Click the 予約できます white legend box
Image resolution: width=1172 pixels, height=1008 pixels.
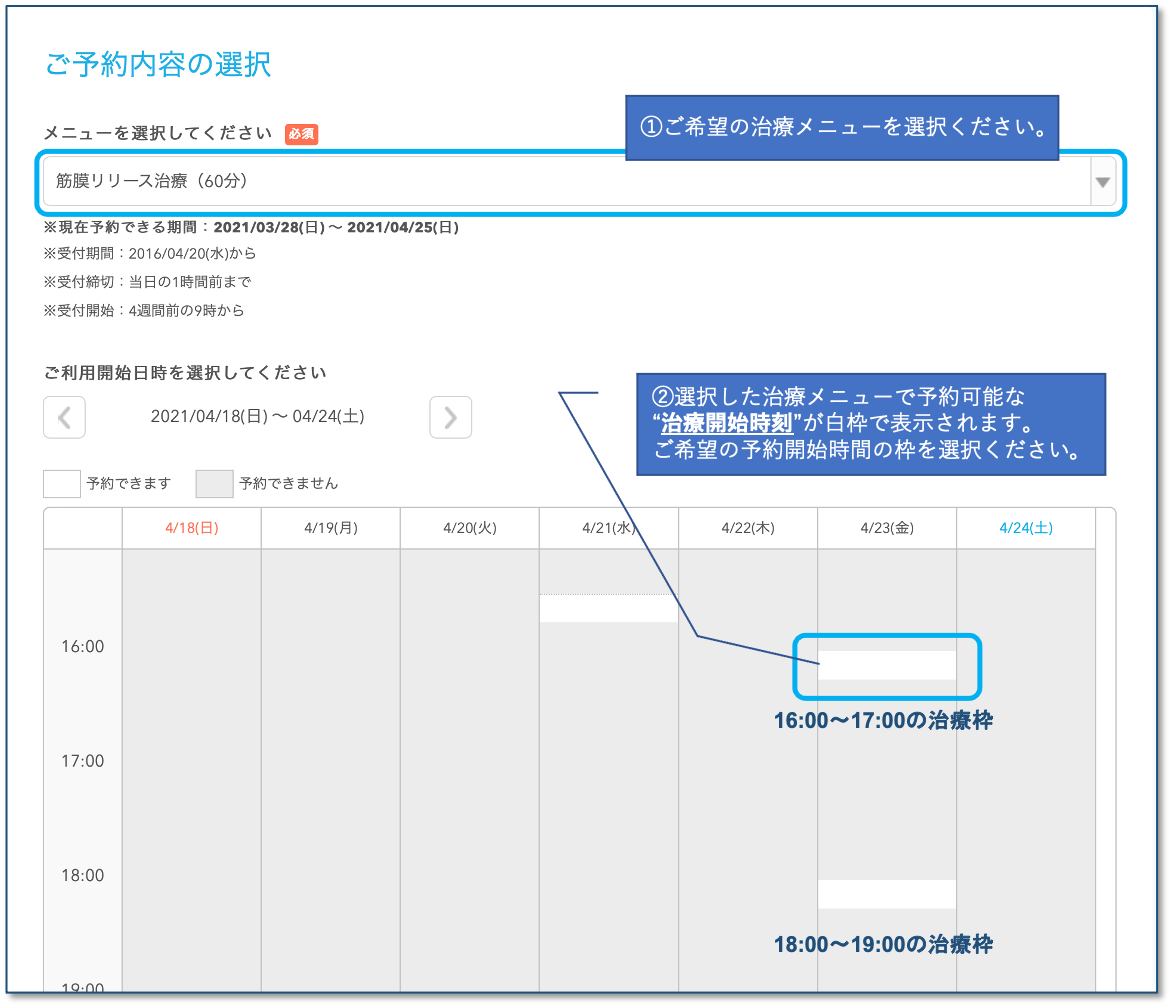pyautogui.click(x=62, y=484)
